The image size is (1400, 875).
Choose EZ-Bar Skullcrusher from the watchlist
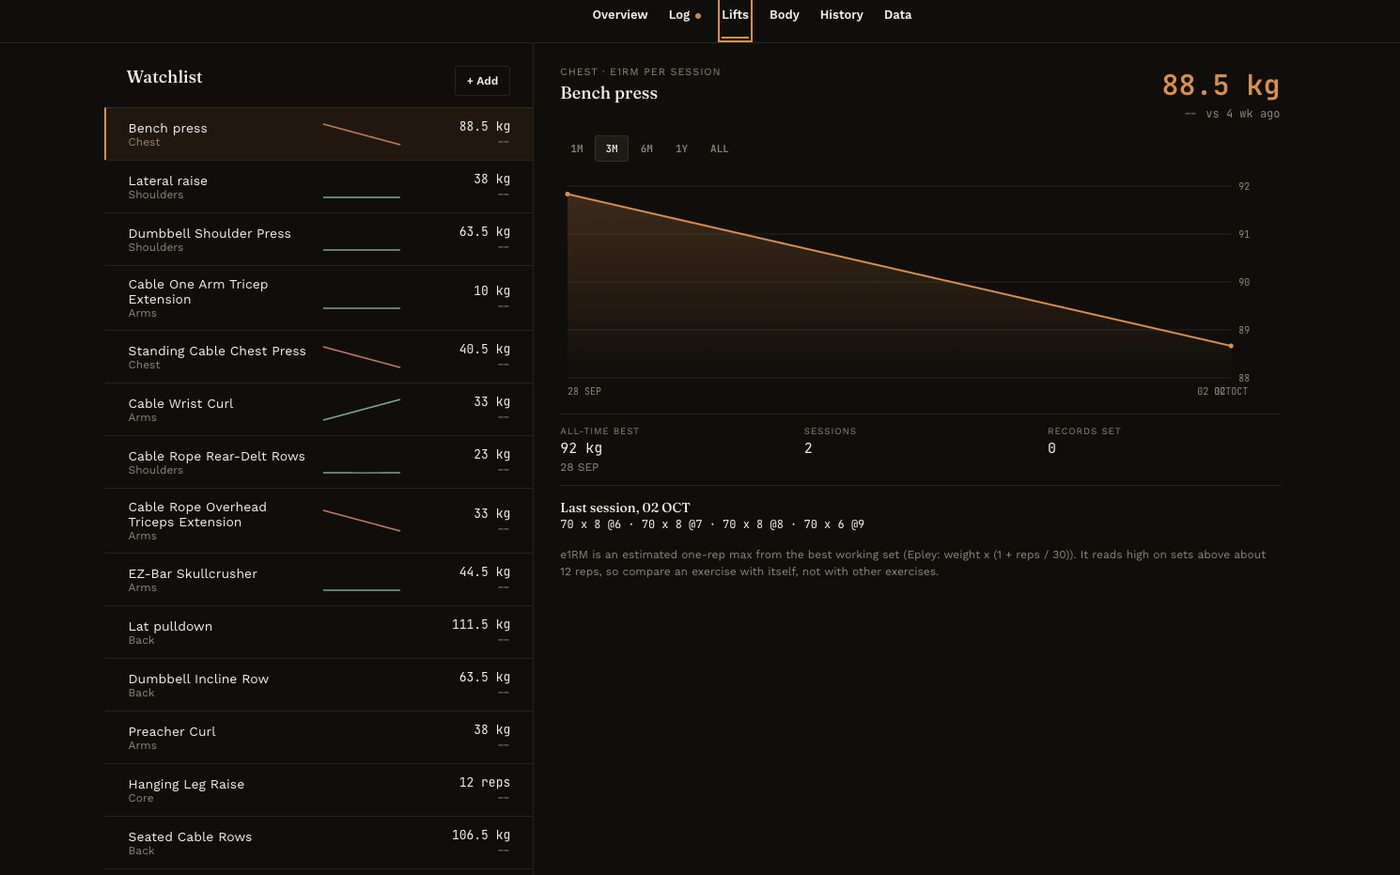319,580
